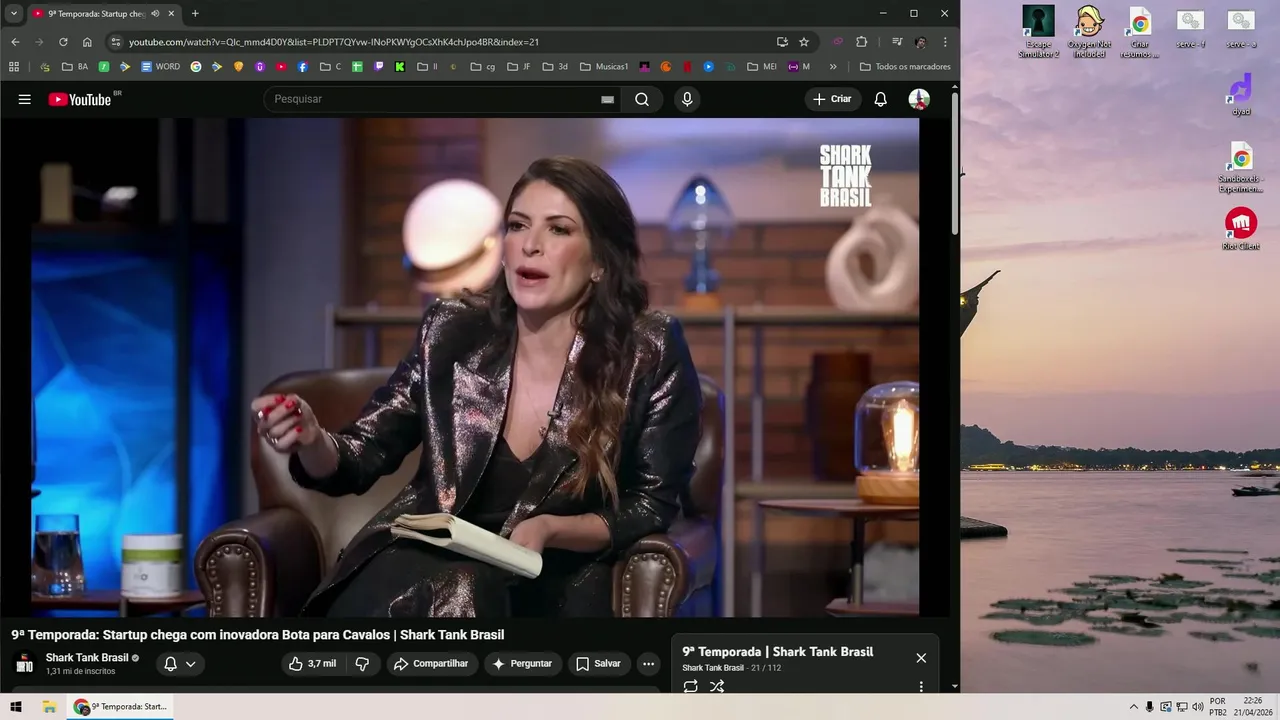The height and width of the screenshot is (720, 1280).
Task: Show hidden system tray icons
Action: 1133,707
